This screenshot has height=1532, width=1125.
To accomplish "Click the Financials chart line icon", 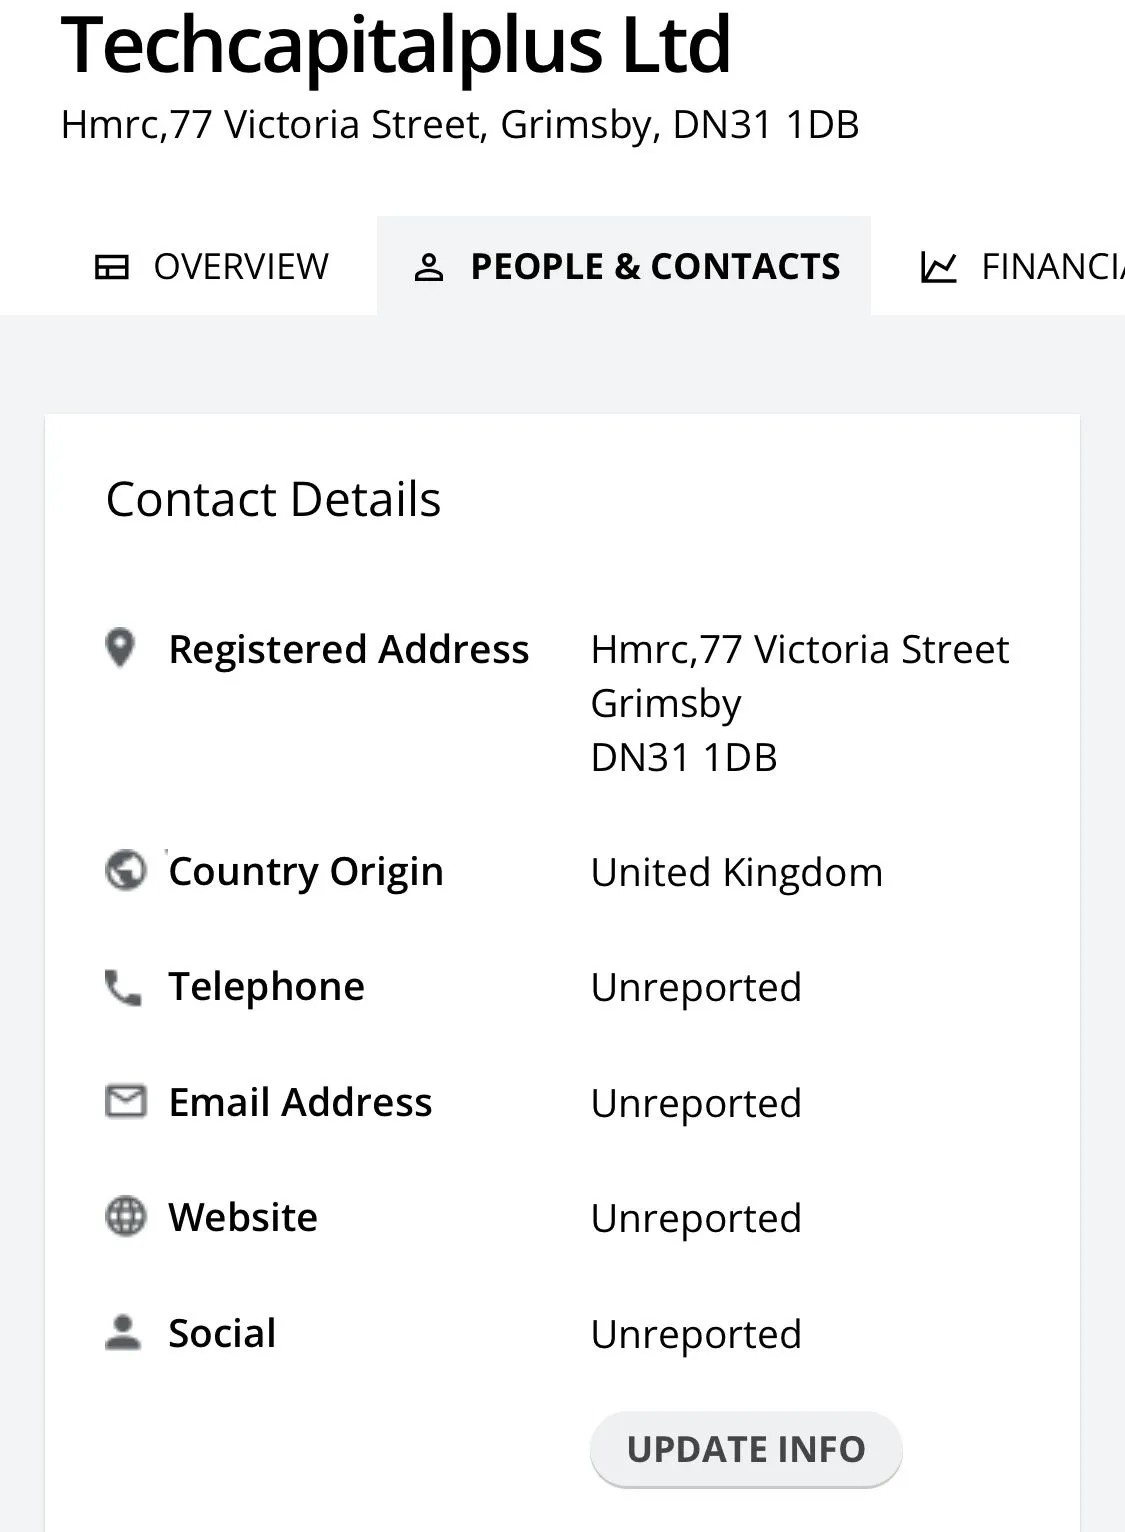I will [x=938, y=267].
